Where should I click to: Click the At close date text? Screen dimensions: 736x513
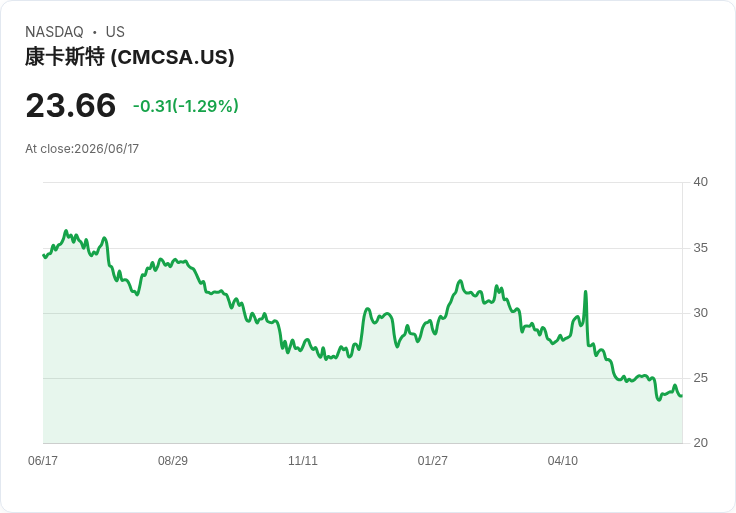coord(82,149)
